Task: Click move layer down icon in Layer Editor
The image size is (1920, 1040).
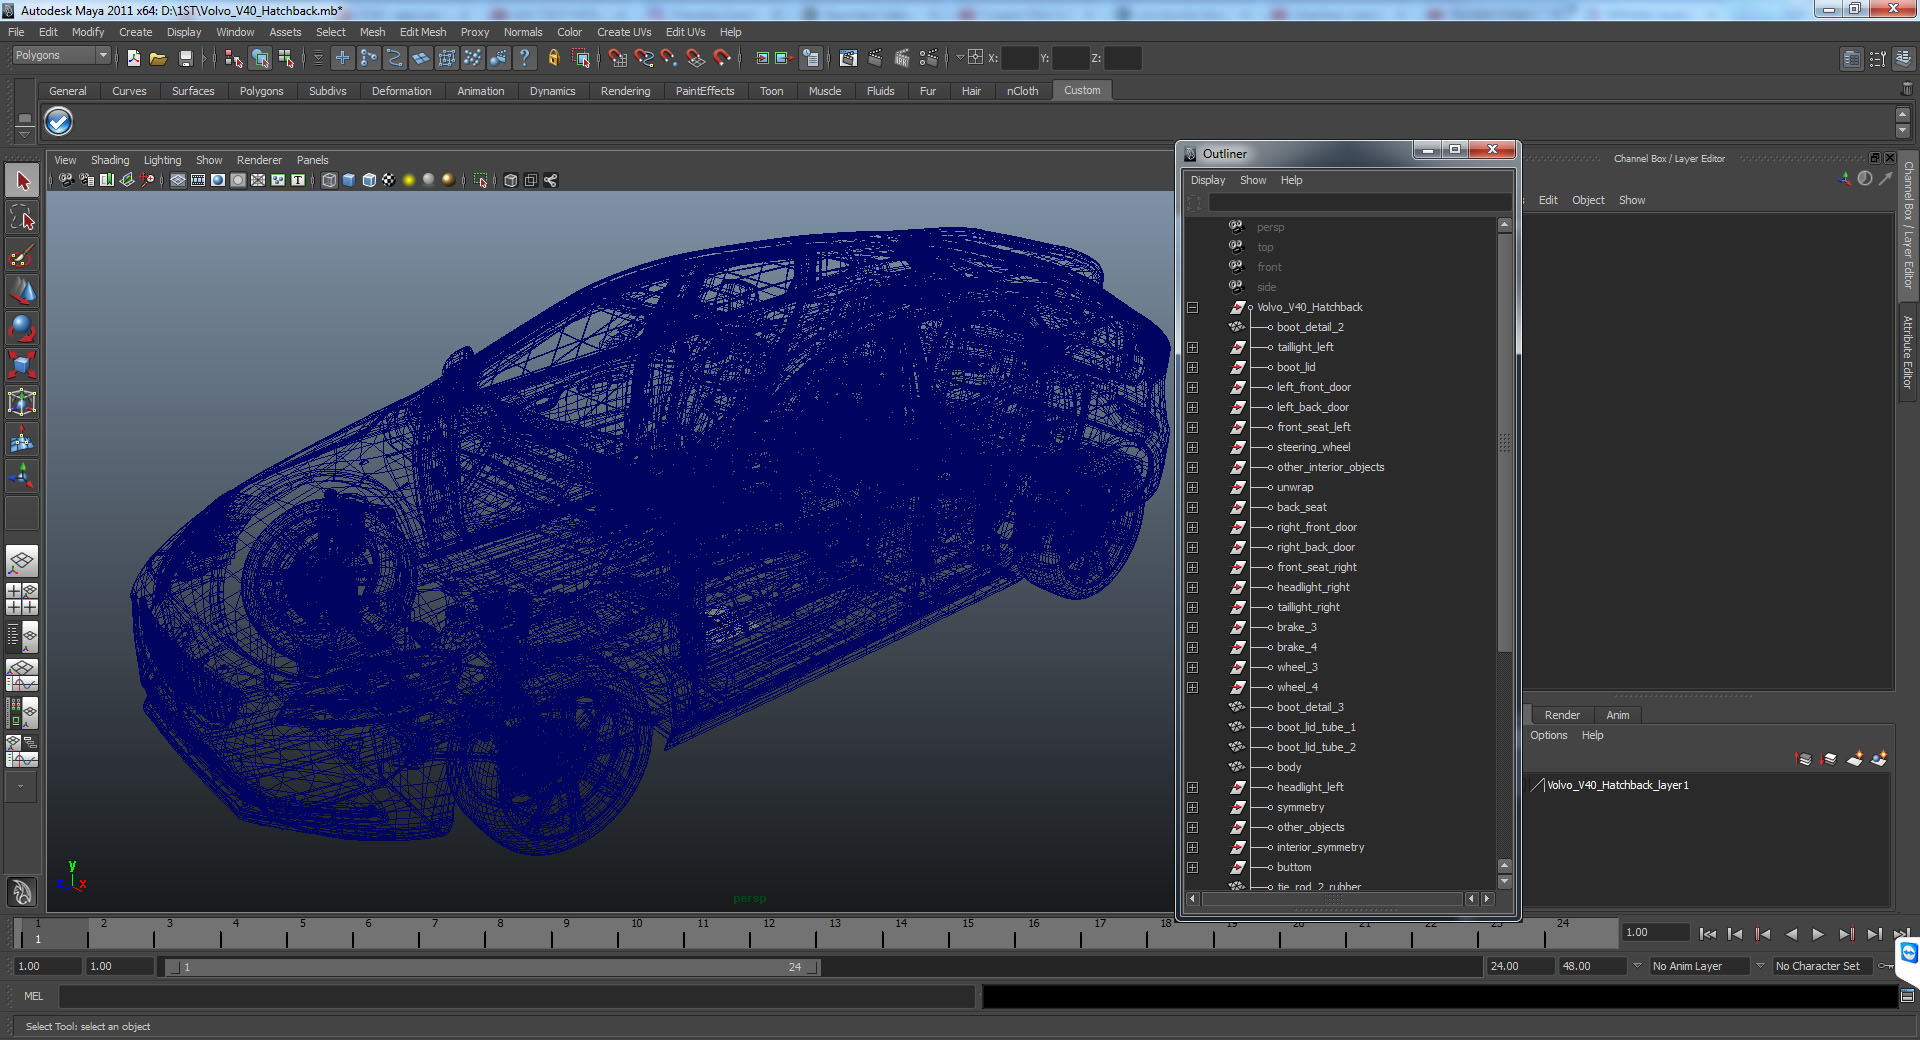Action: 1829,759
